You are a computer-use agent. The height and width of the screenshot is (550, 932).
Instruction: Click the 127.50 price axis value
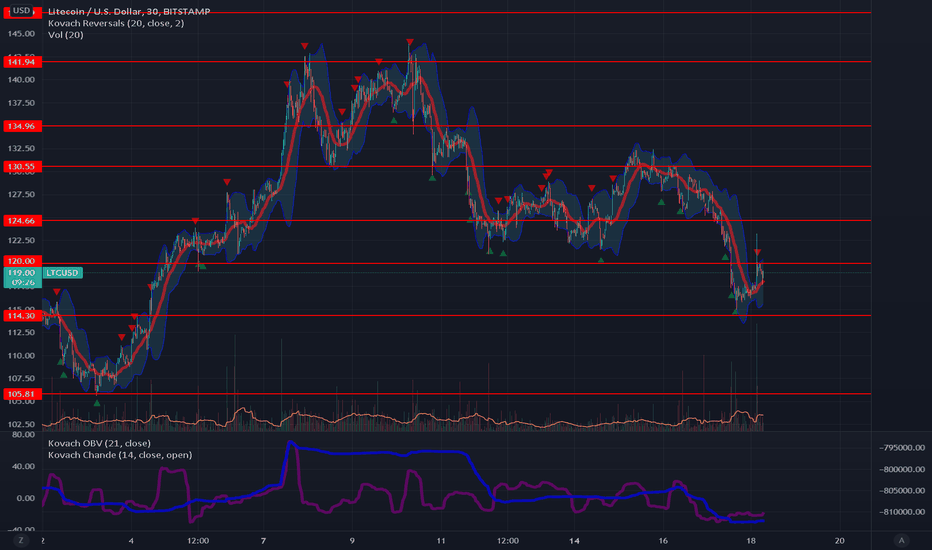pos(21,194)
